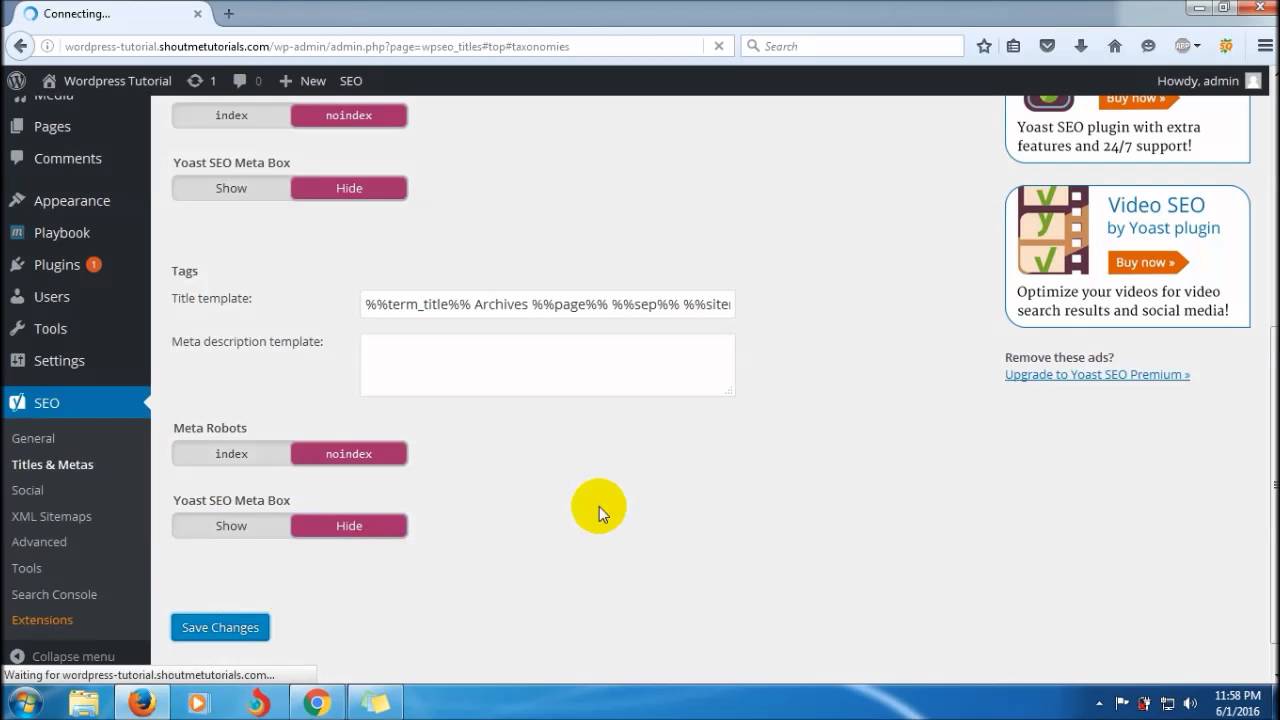Open the Search Console submenu item
The width and height of the screenshot is (1280, 720).
[54, 594]
